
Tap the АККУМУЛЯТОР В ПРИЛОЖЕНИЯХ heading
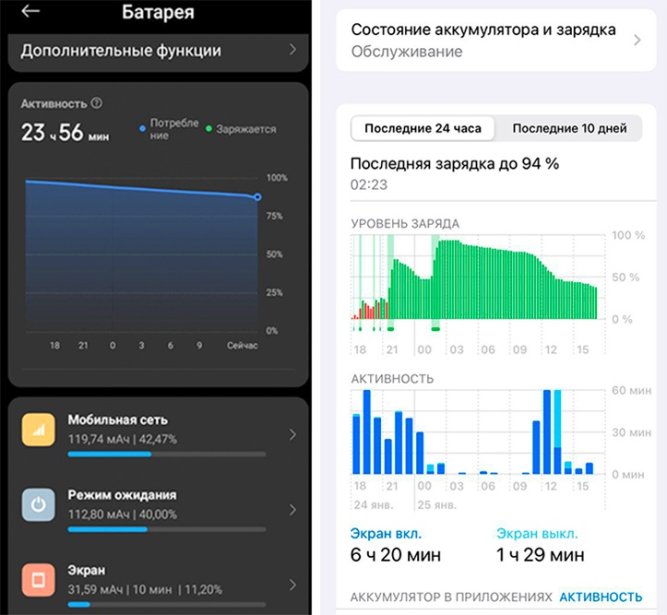451,598
